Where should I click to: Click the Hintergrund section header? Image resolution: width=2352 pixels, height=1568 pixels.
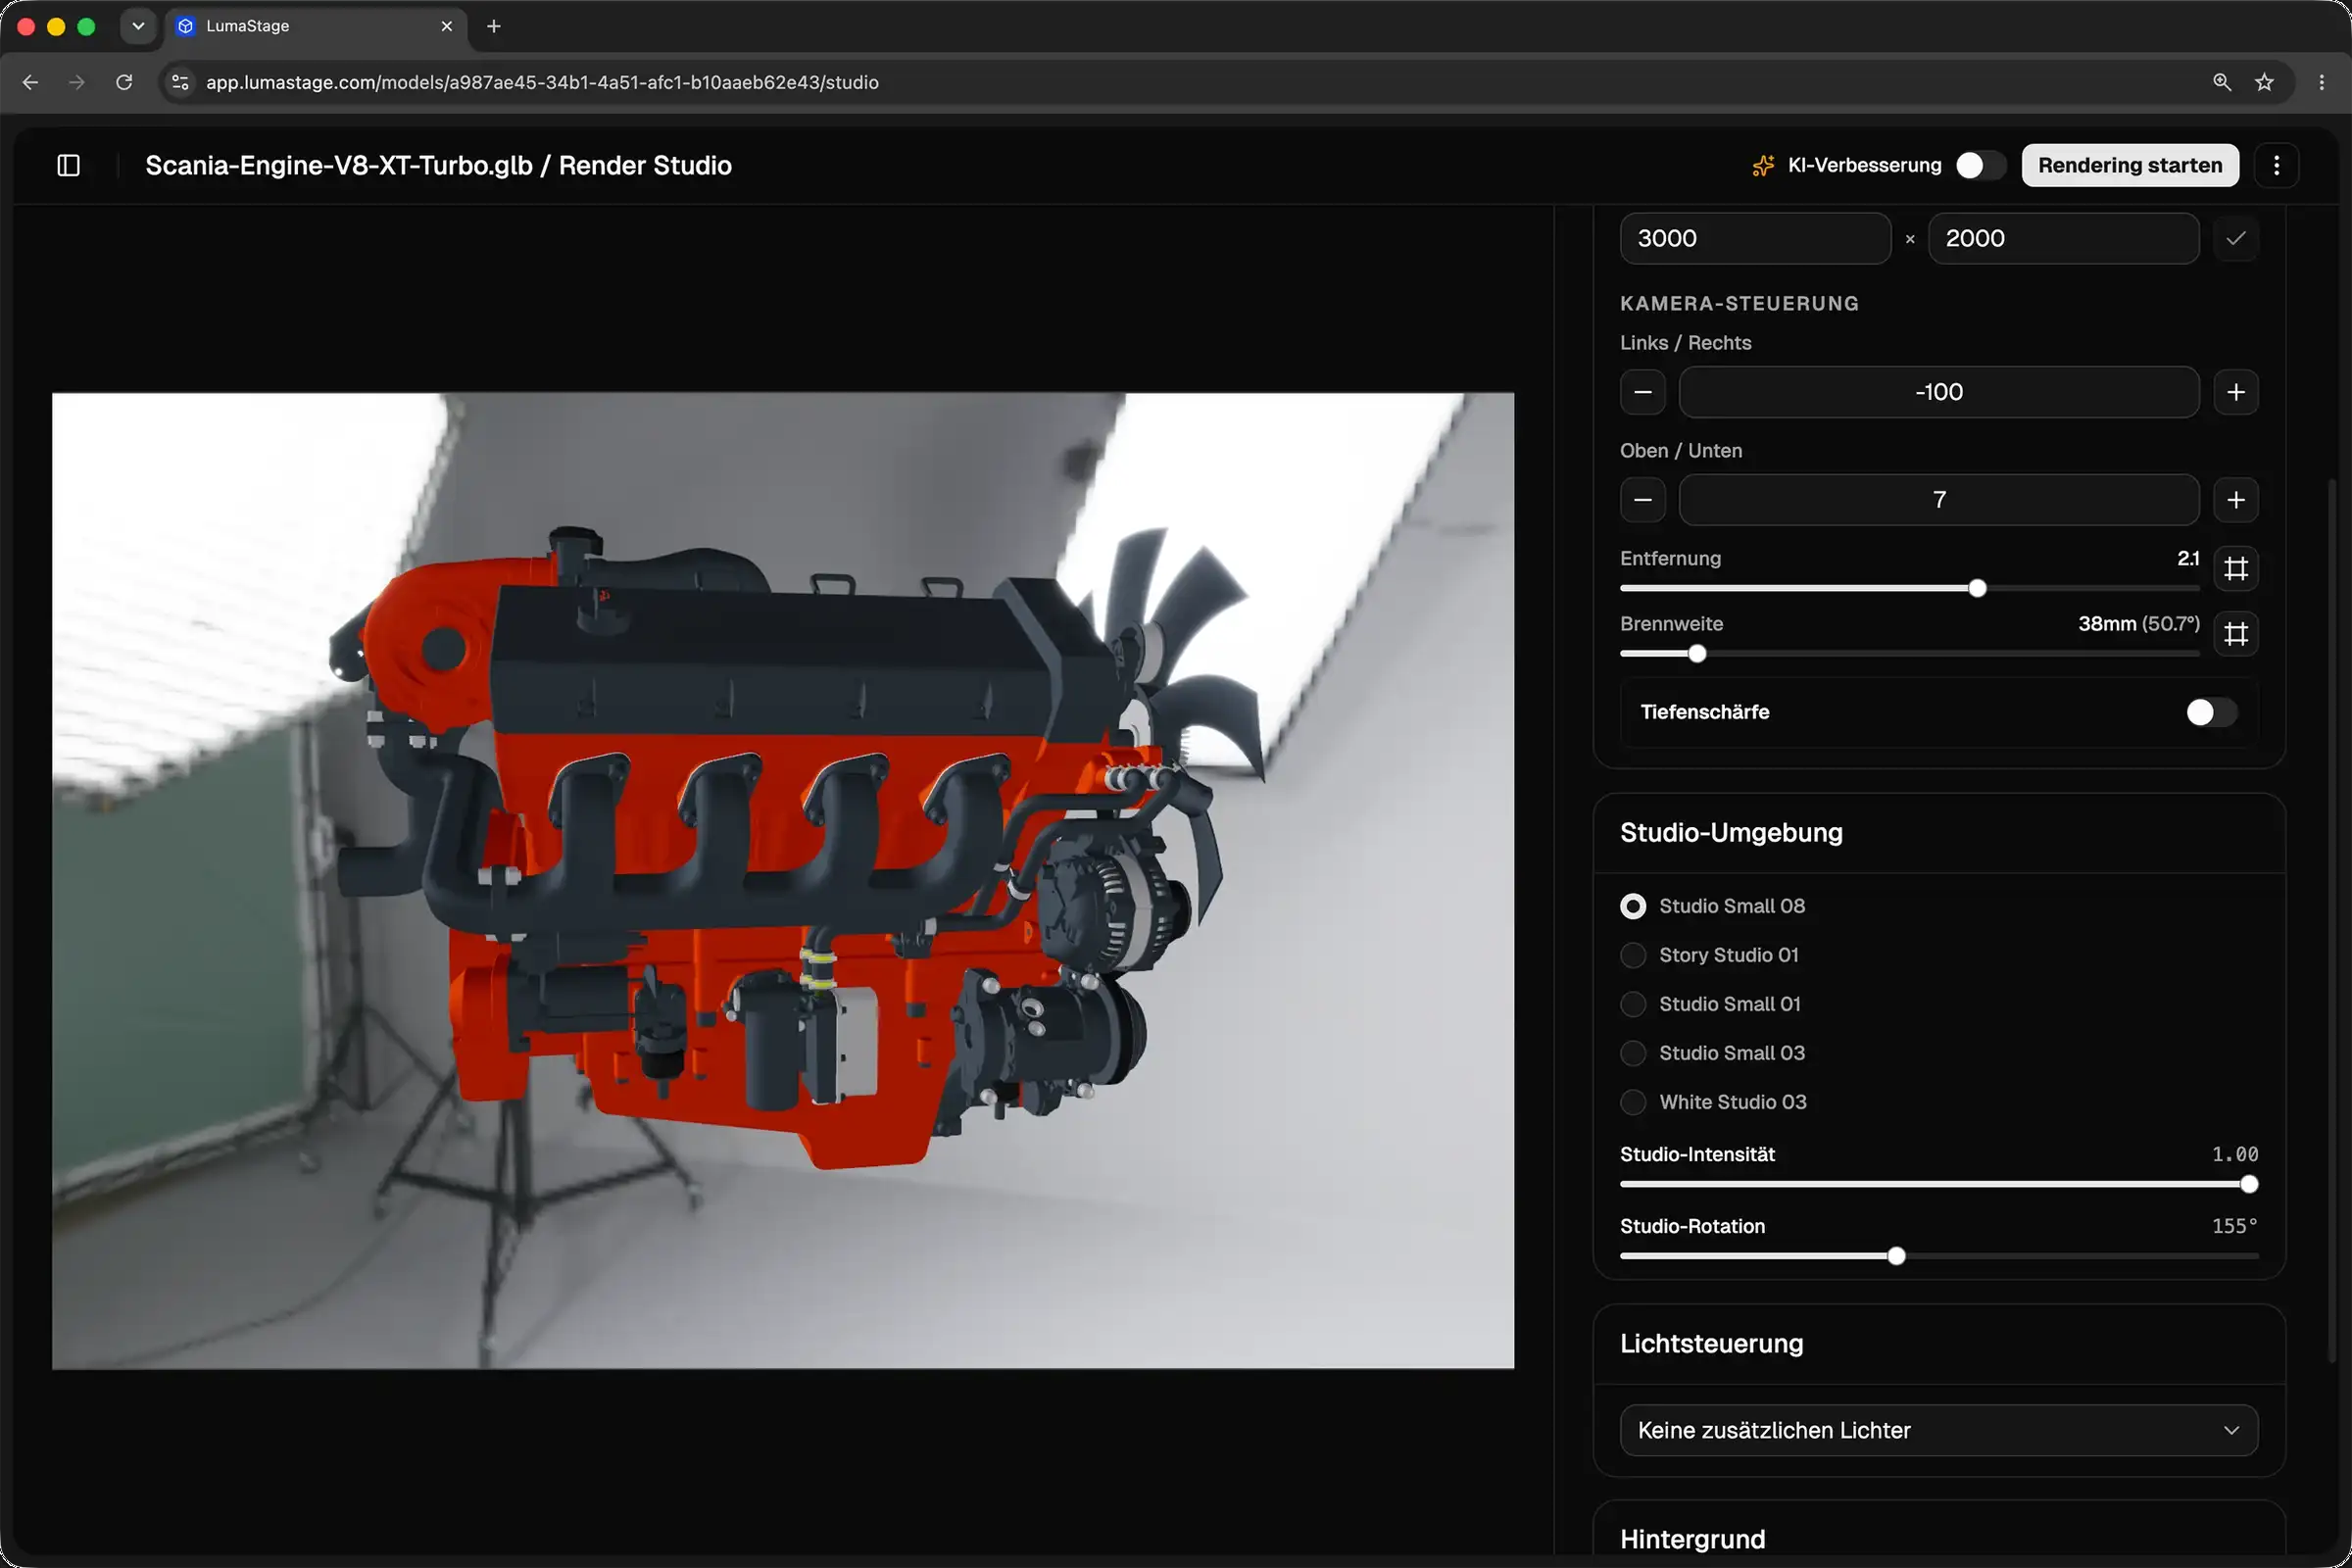pos(1692,1539)
